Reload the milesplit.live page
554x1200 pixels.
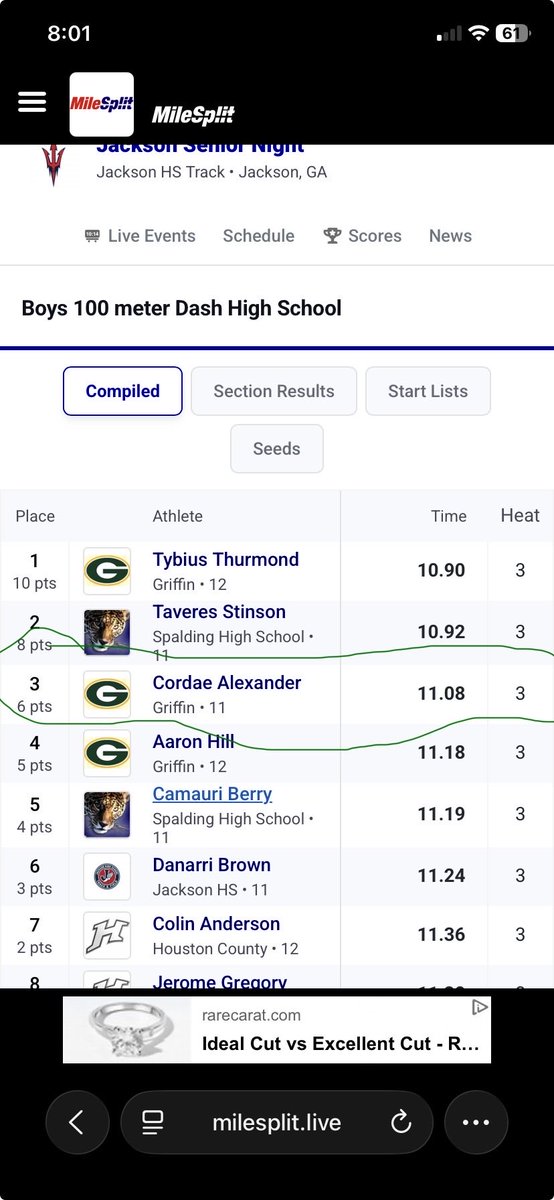401,1123
